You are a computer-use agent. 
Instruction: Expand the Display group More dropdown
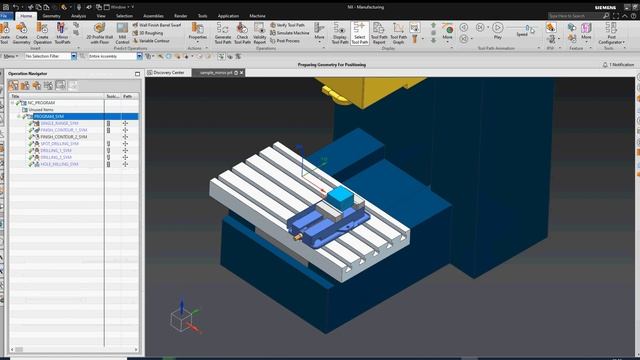447,33
